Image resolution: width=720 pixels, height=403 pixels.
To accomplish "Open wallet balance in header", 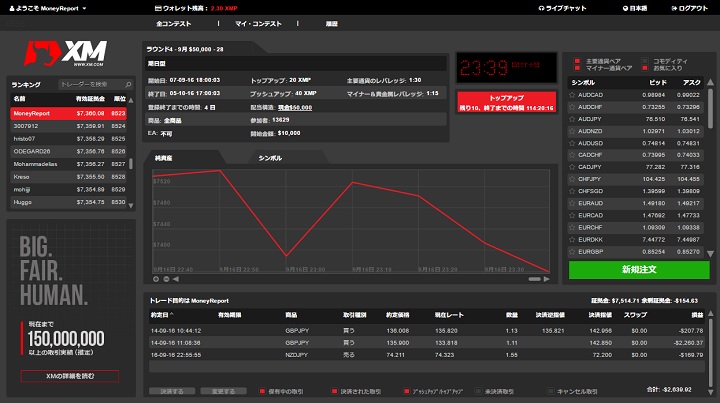I will pos(197,8).
